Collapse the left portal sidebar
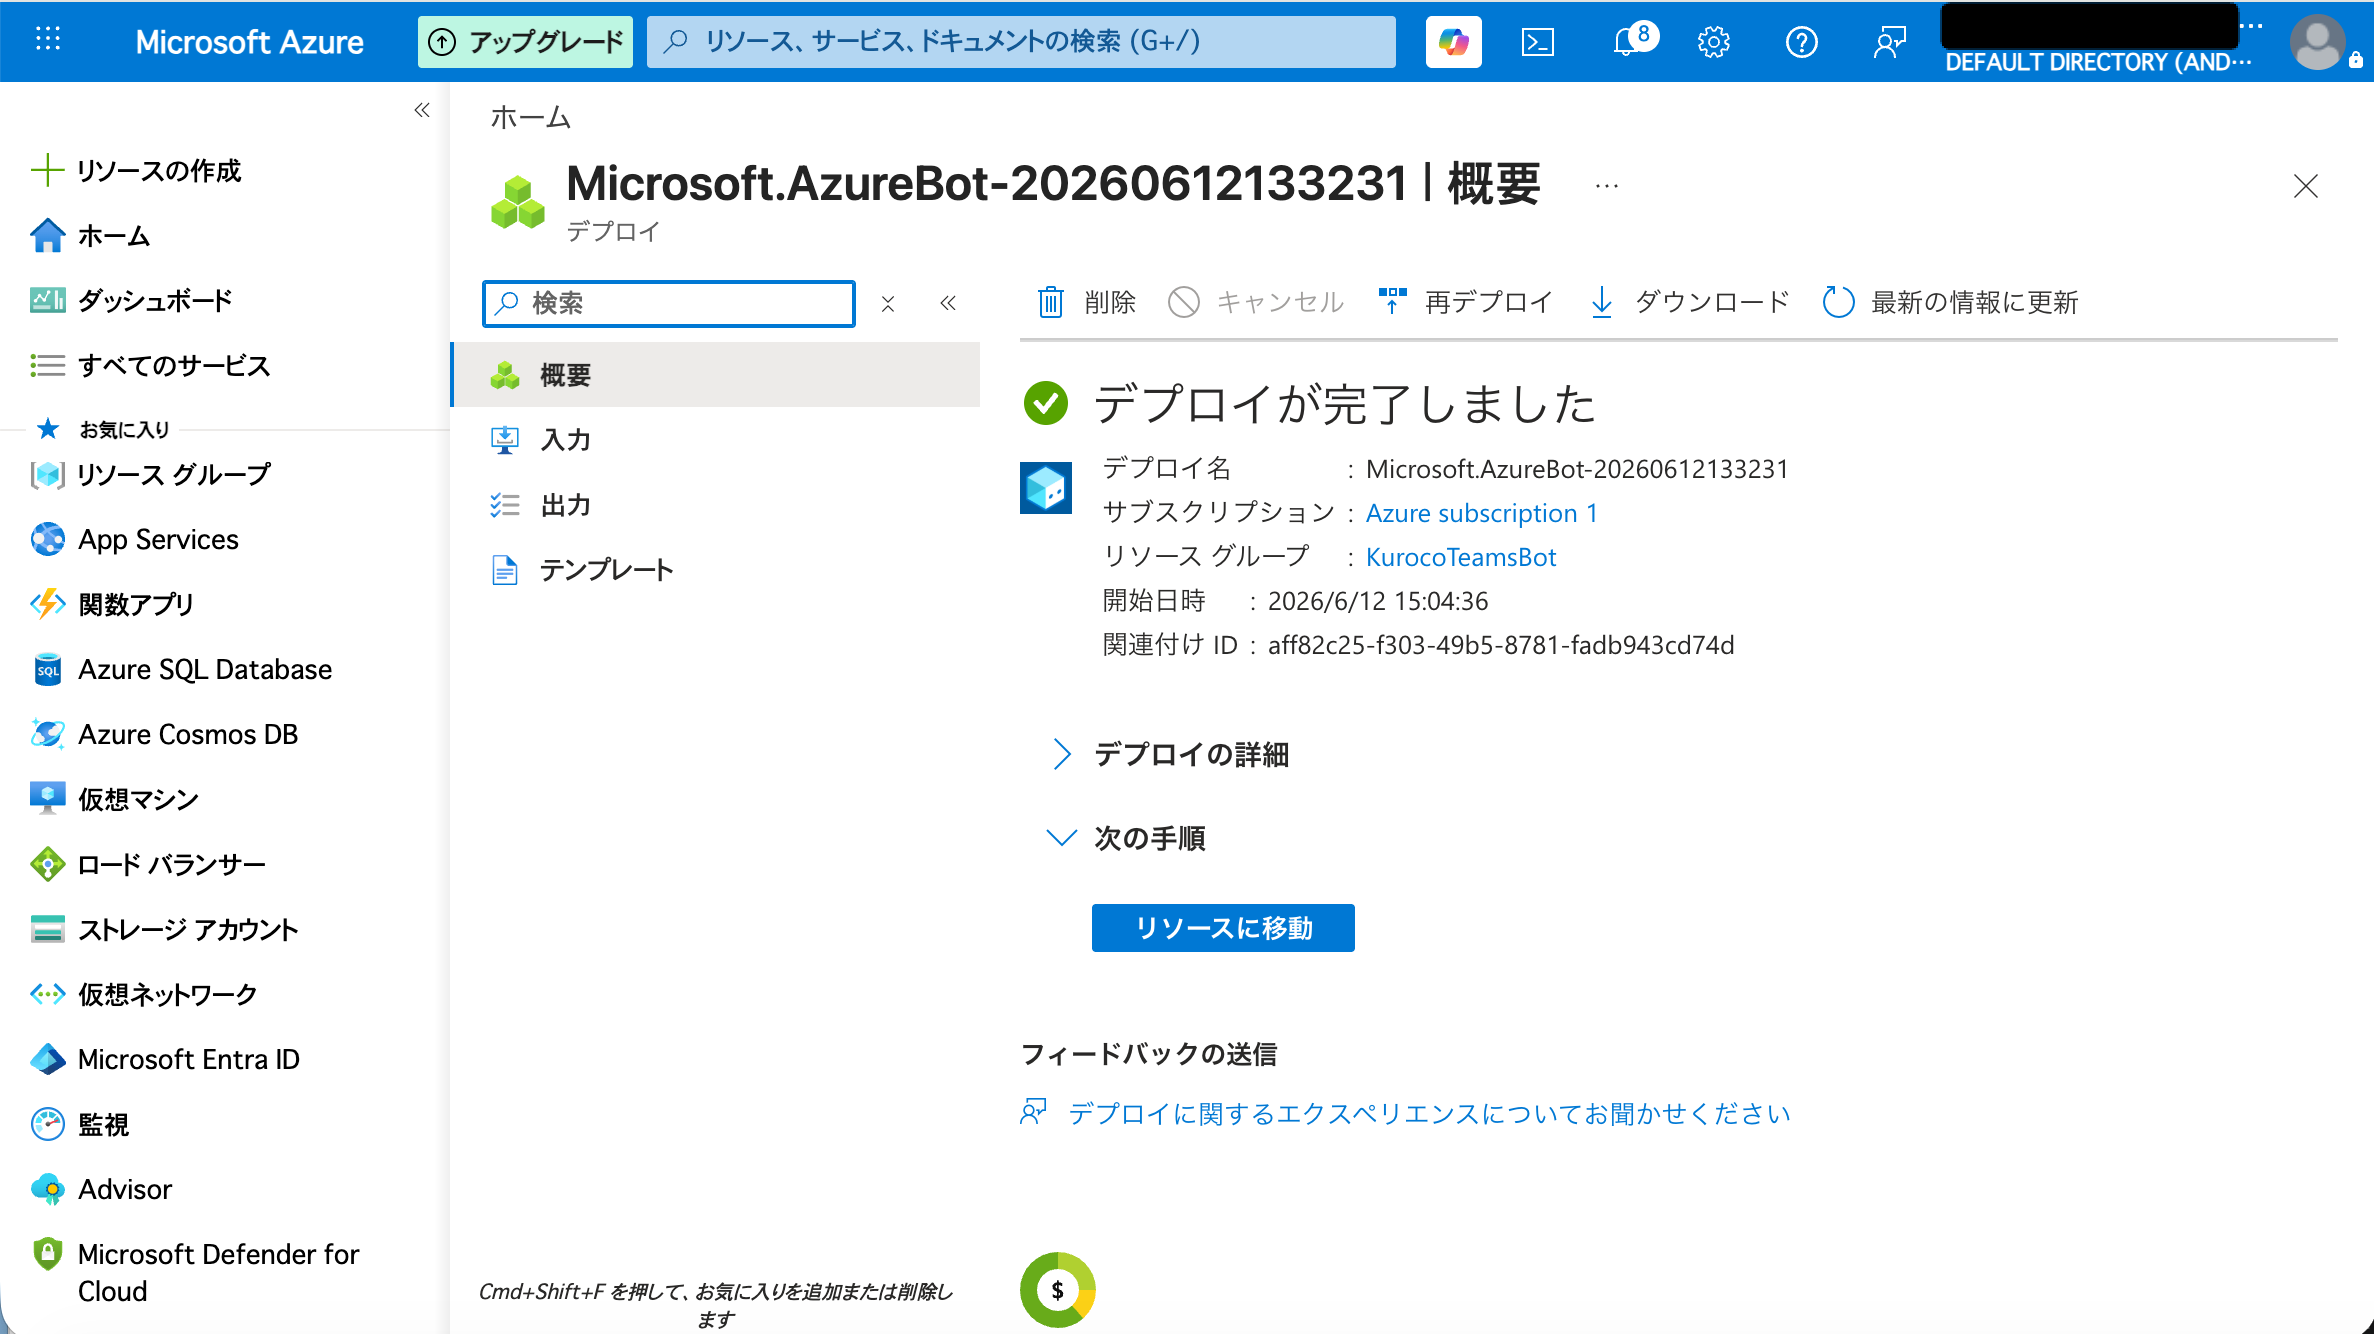 (422, 110)
